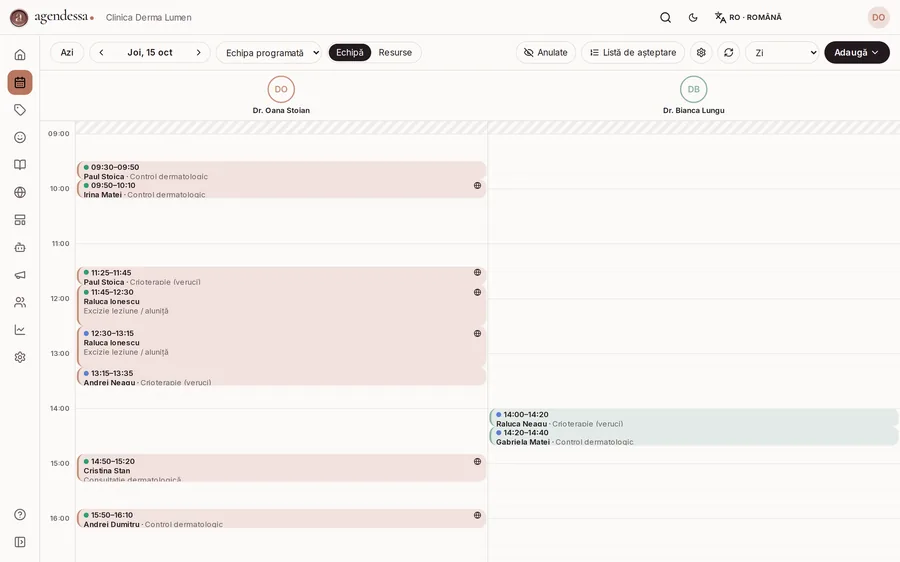
Task: Collapse the sidebar panel icon
Action: point(20,542)
